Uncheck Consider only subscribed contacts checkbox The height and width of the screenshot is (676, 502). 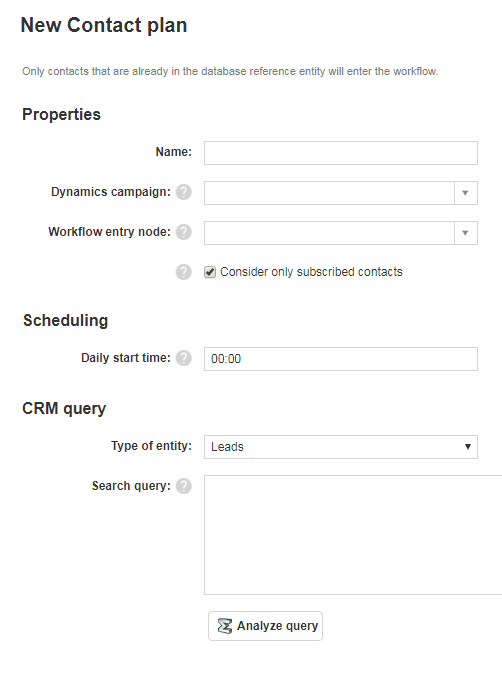click(x=210, y=272)
